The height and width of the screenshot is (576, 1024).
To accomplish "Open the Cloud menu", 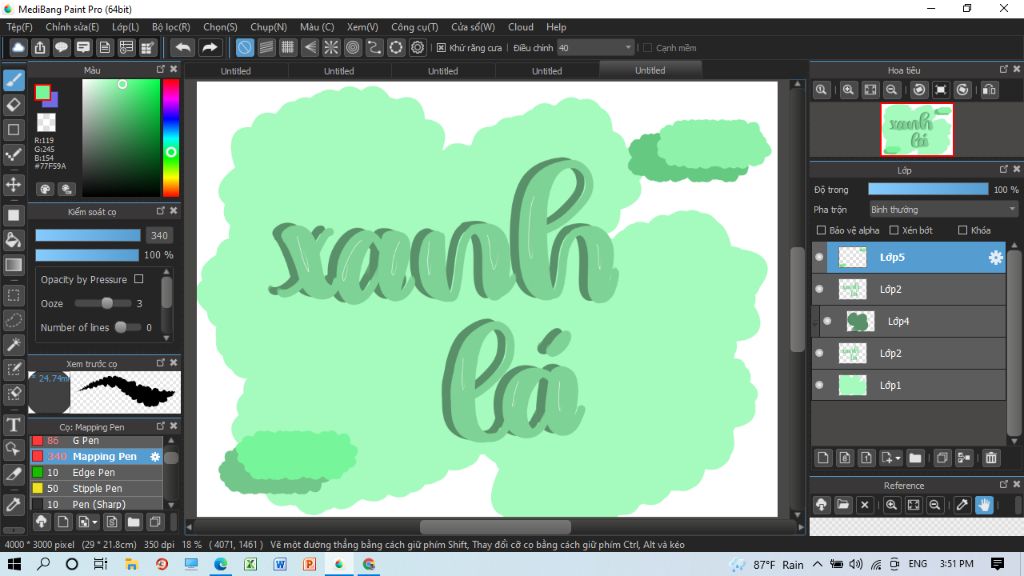I will 520,27.
